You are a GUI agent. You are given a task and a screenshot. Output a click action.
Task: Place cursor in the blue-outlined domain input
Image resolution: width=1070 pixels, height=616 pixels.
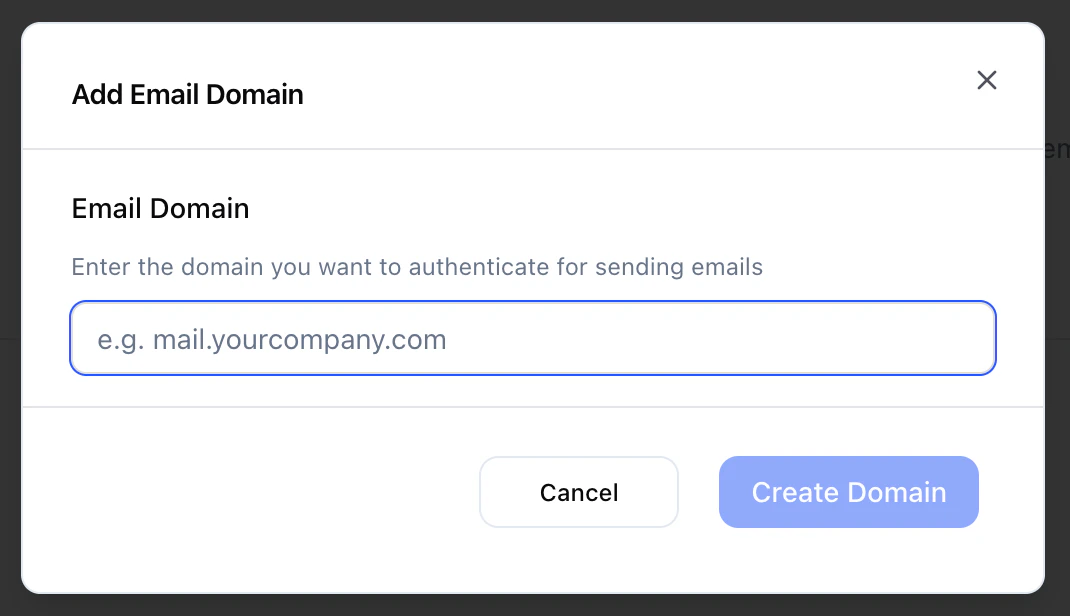click(x=533, y=338)
